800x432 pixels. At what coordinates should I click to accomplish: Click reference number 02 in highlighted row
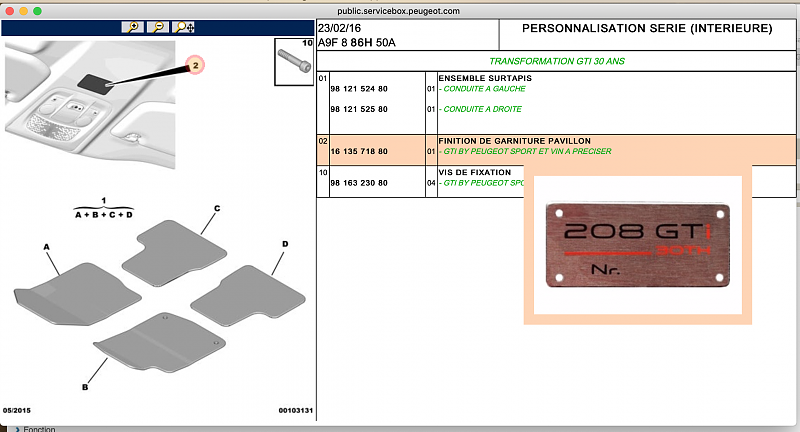322,141
